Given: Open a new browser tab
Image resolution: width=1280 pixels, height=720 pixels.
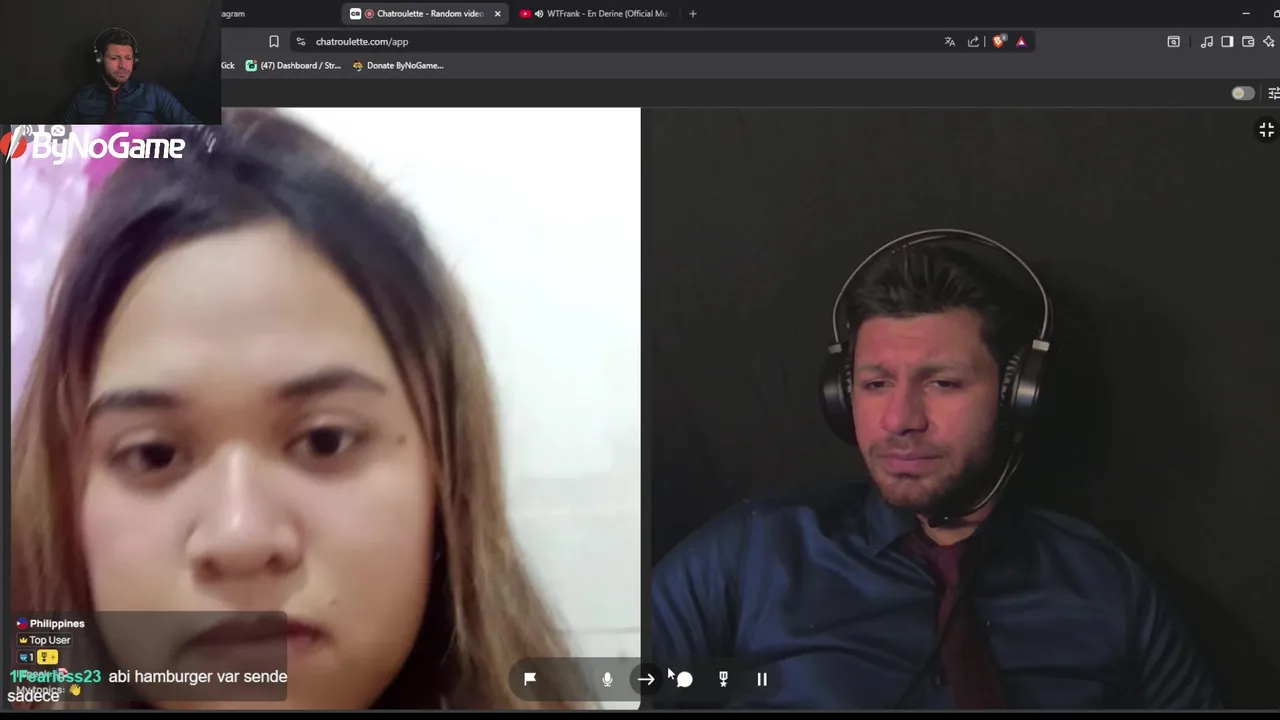Looking at the screenshot, I should (693, 14).
